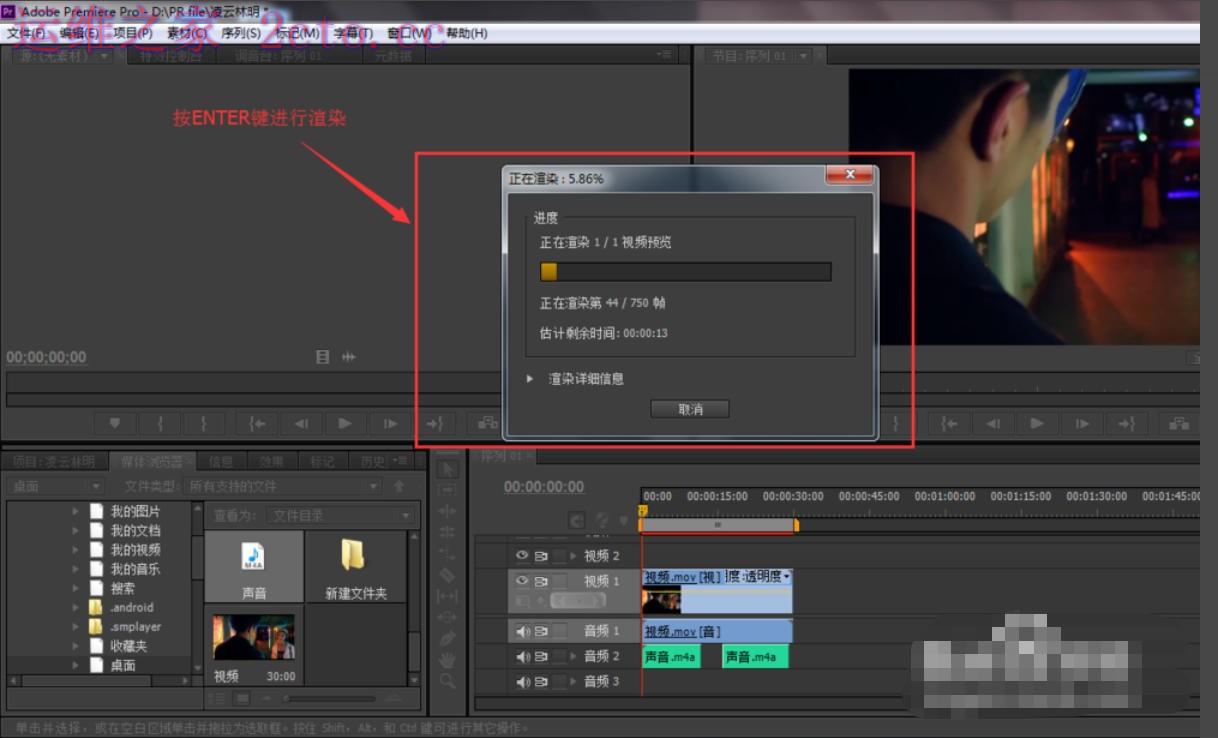The width and height of the screenshot is (1218, 738).
Task: Select the Hand tool
Action: coord(447,660)
